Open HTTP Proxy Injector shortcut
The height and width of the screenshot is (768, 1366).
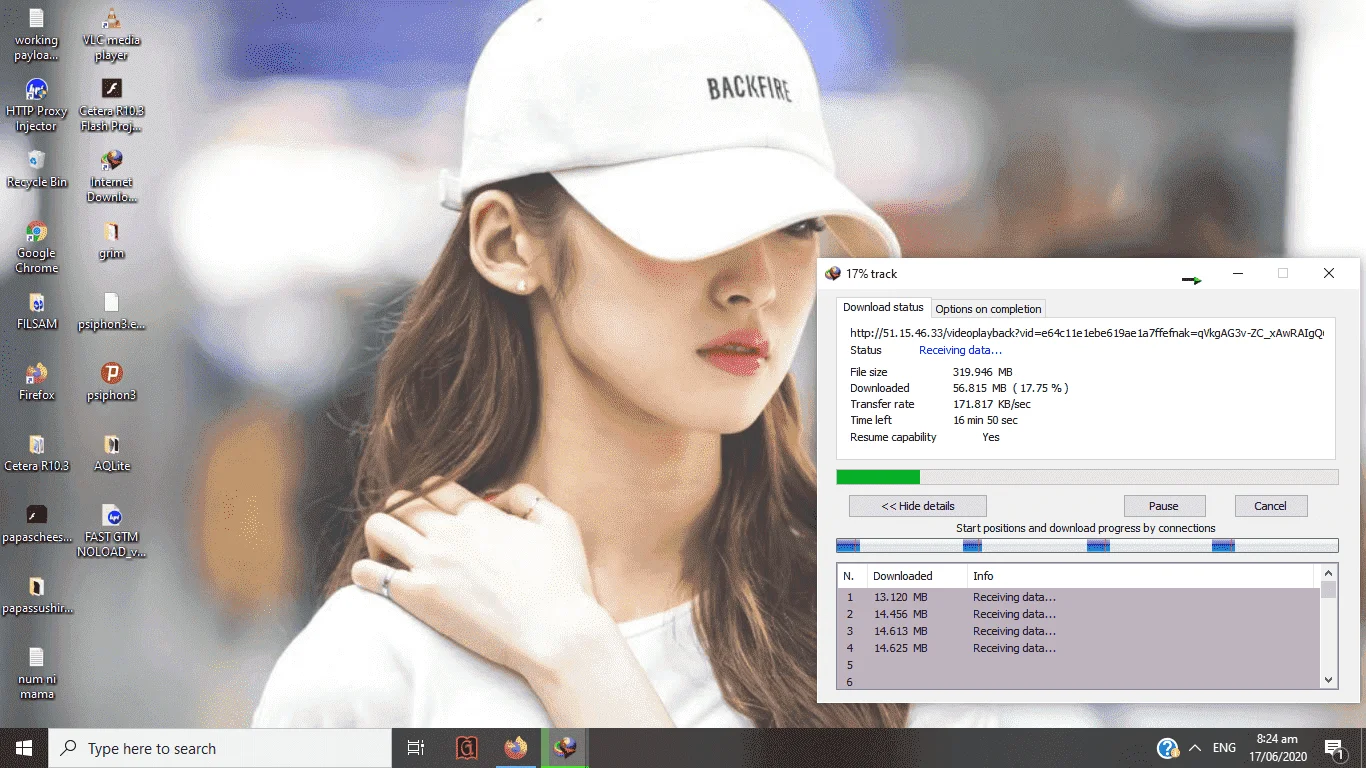coord(36,105)
